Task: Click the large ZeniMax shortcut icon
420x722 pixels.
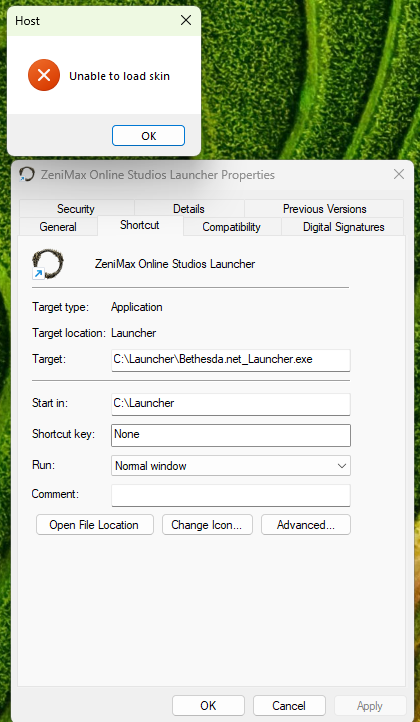Action: click(x=47, y=264)
